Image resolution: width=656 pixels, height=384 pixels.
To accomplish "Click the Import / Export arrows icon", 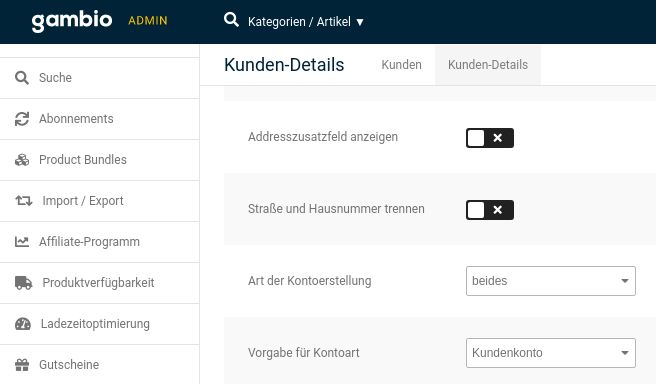I will [x=24, y=201].
